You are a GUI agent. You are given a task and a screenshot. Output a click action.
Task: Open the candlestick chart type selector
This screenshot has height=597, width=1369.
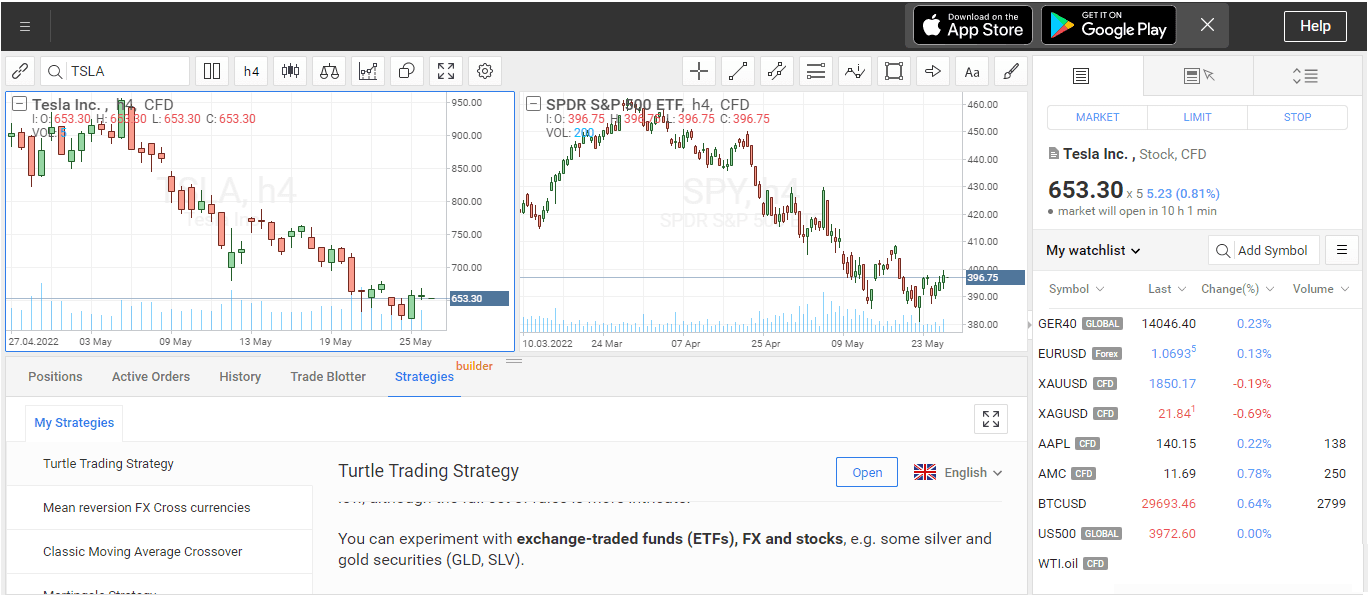[291, 71]
